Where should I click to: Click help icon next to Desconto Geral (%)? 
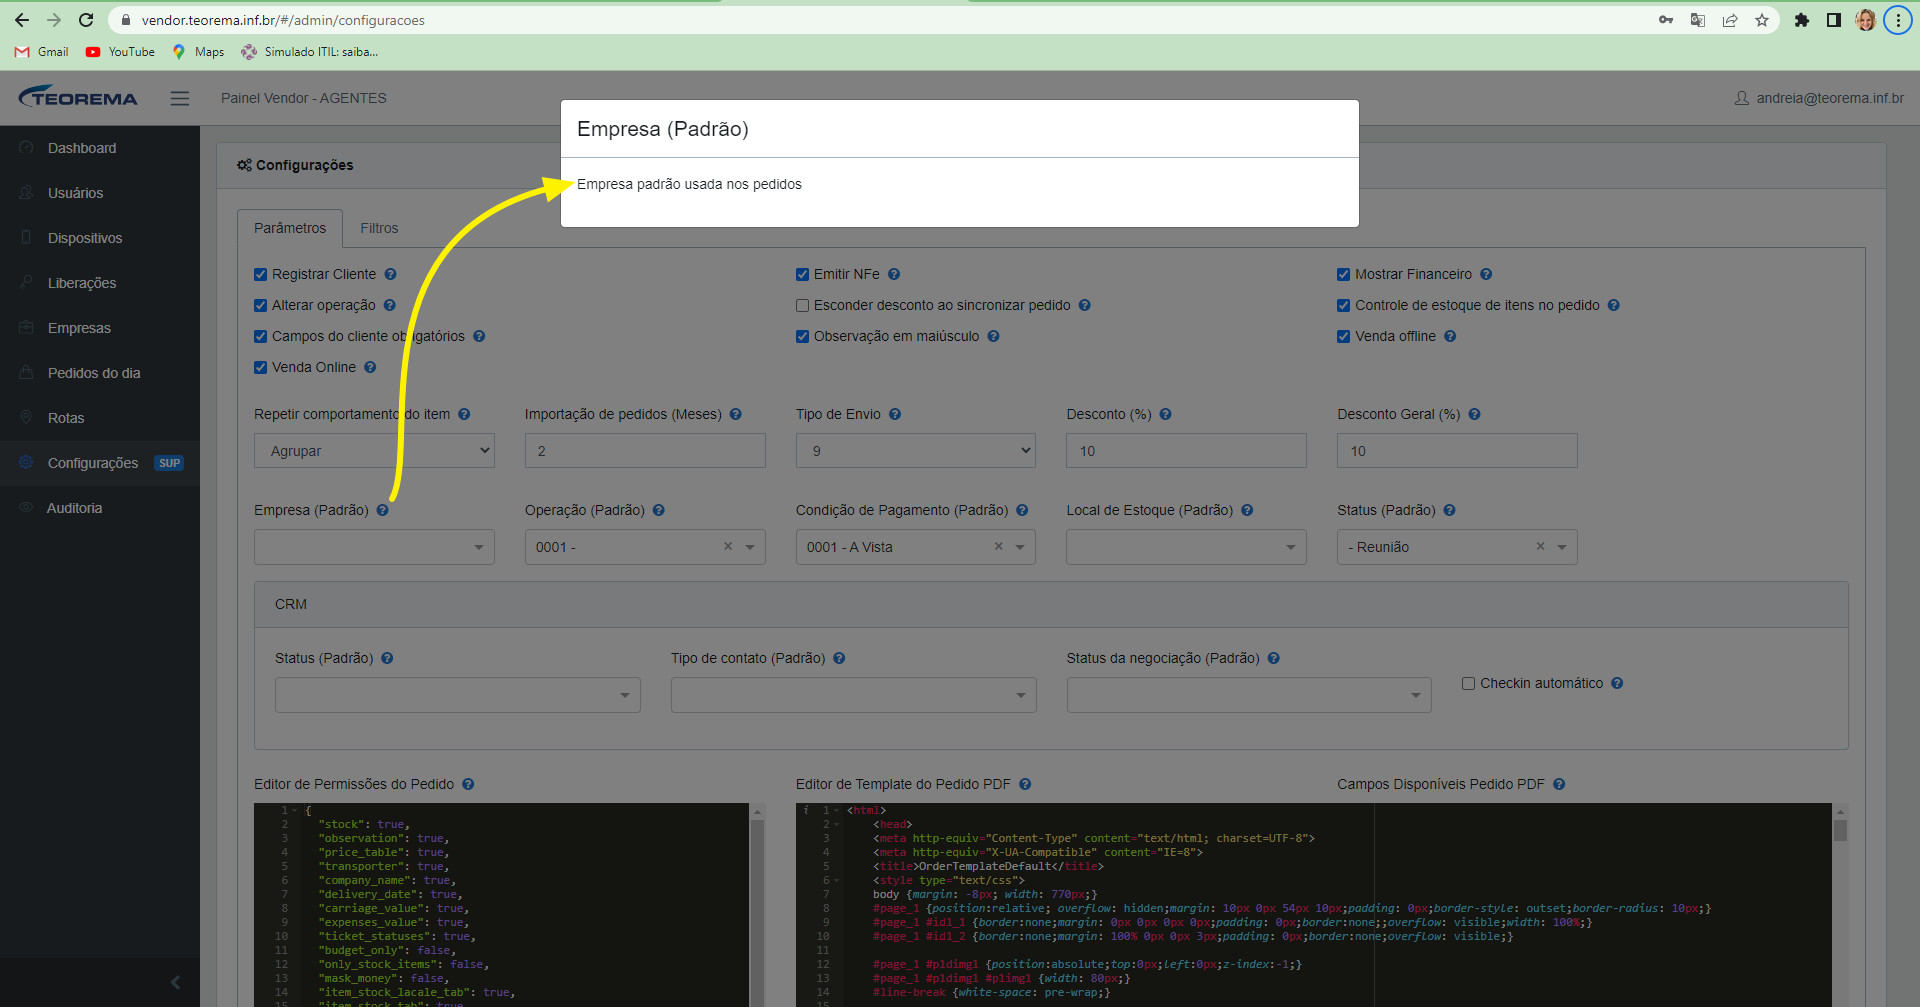tap(1474, 414)
